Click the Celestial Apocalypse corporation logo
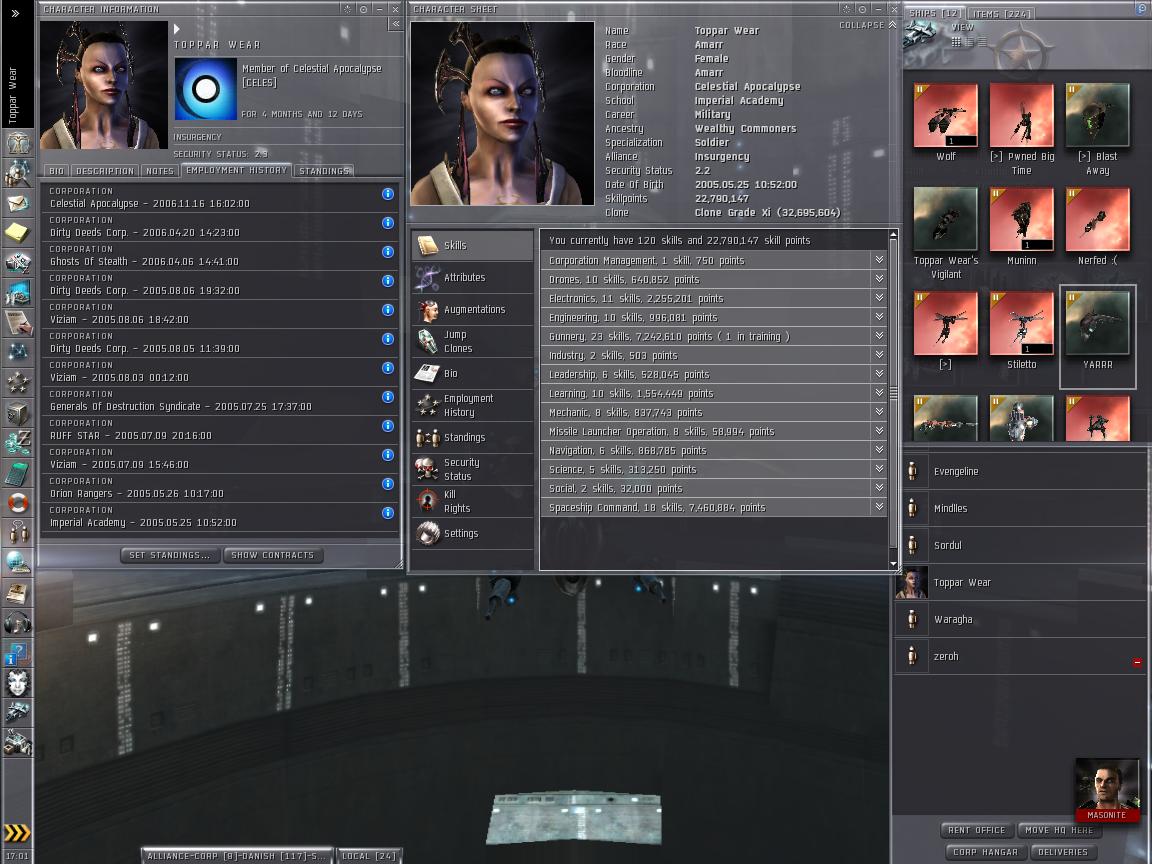 [205, 89]
